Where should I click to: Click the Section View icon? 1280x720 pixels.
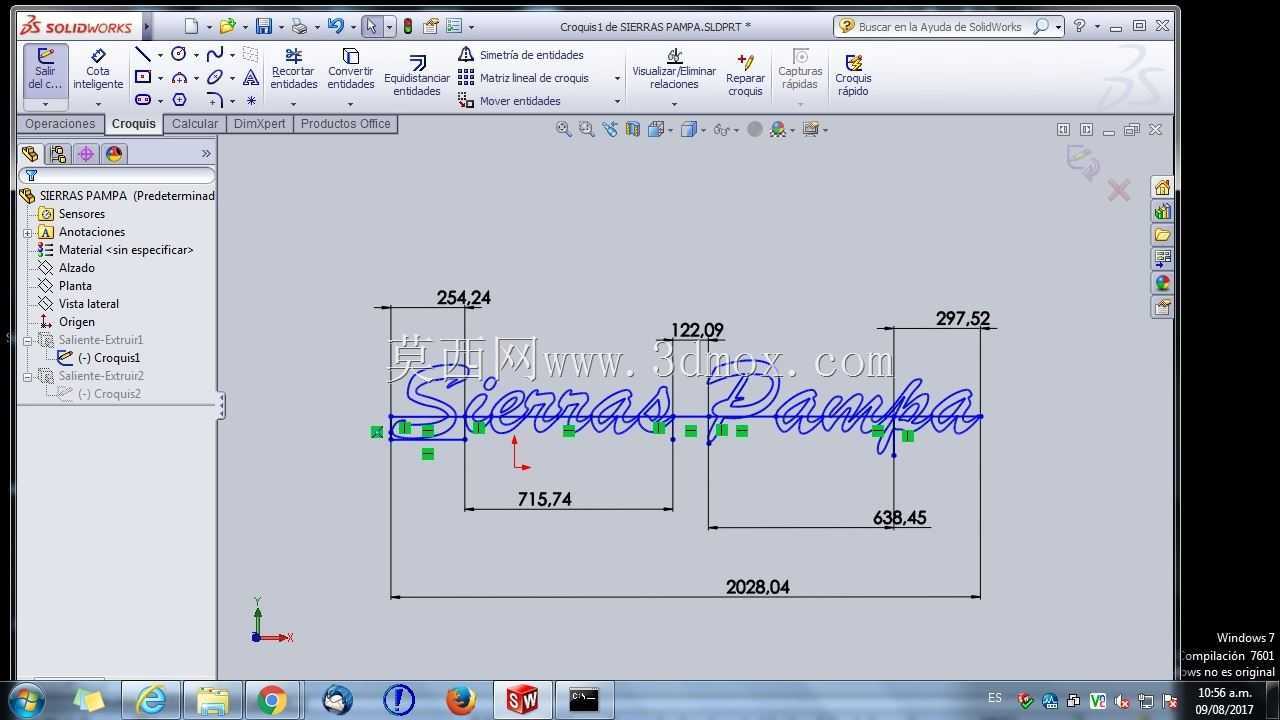[x=632, y=129]
